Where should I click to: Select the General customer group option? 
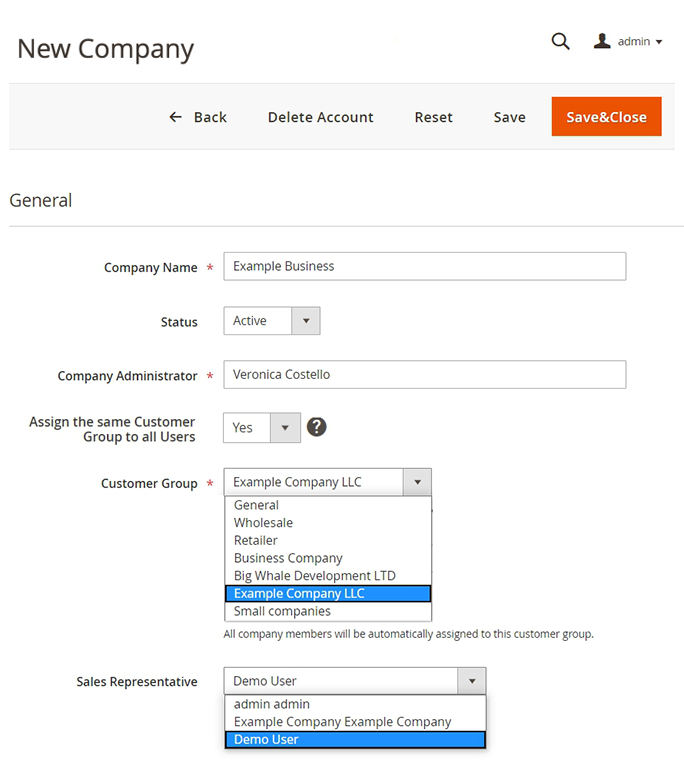pyautogui.click(x=256, y=505)
